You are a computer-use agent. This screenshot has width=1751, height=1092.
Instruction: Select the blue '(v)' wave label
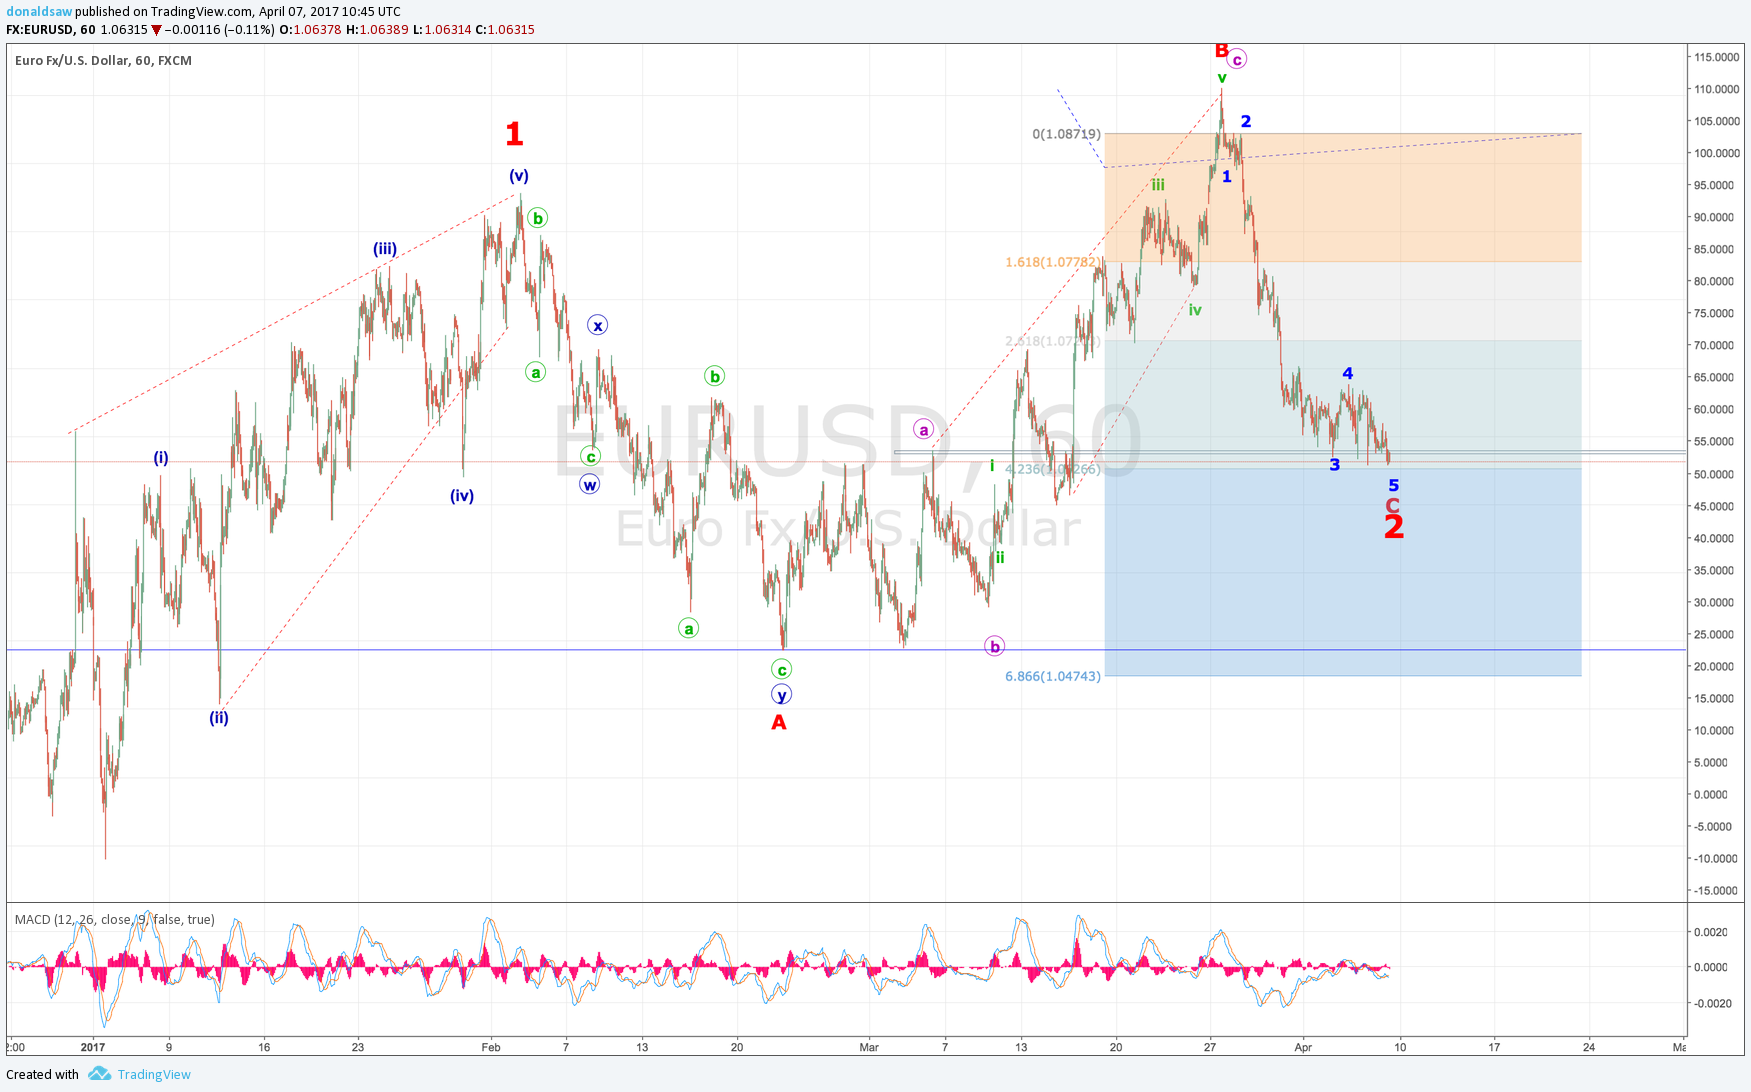[x=519, y=175]
